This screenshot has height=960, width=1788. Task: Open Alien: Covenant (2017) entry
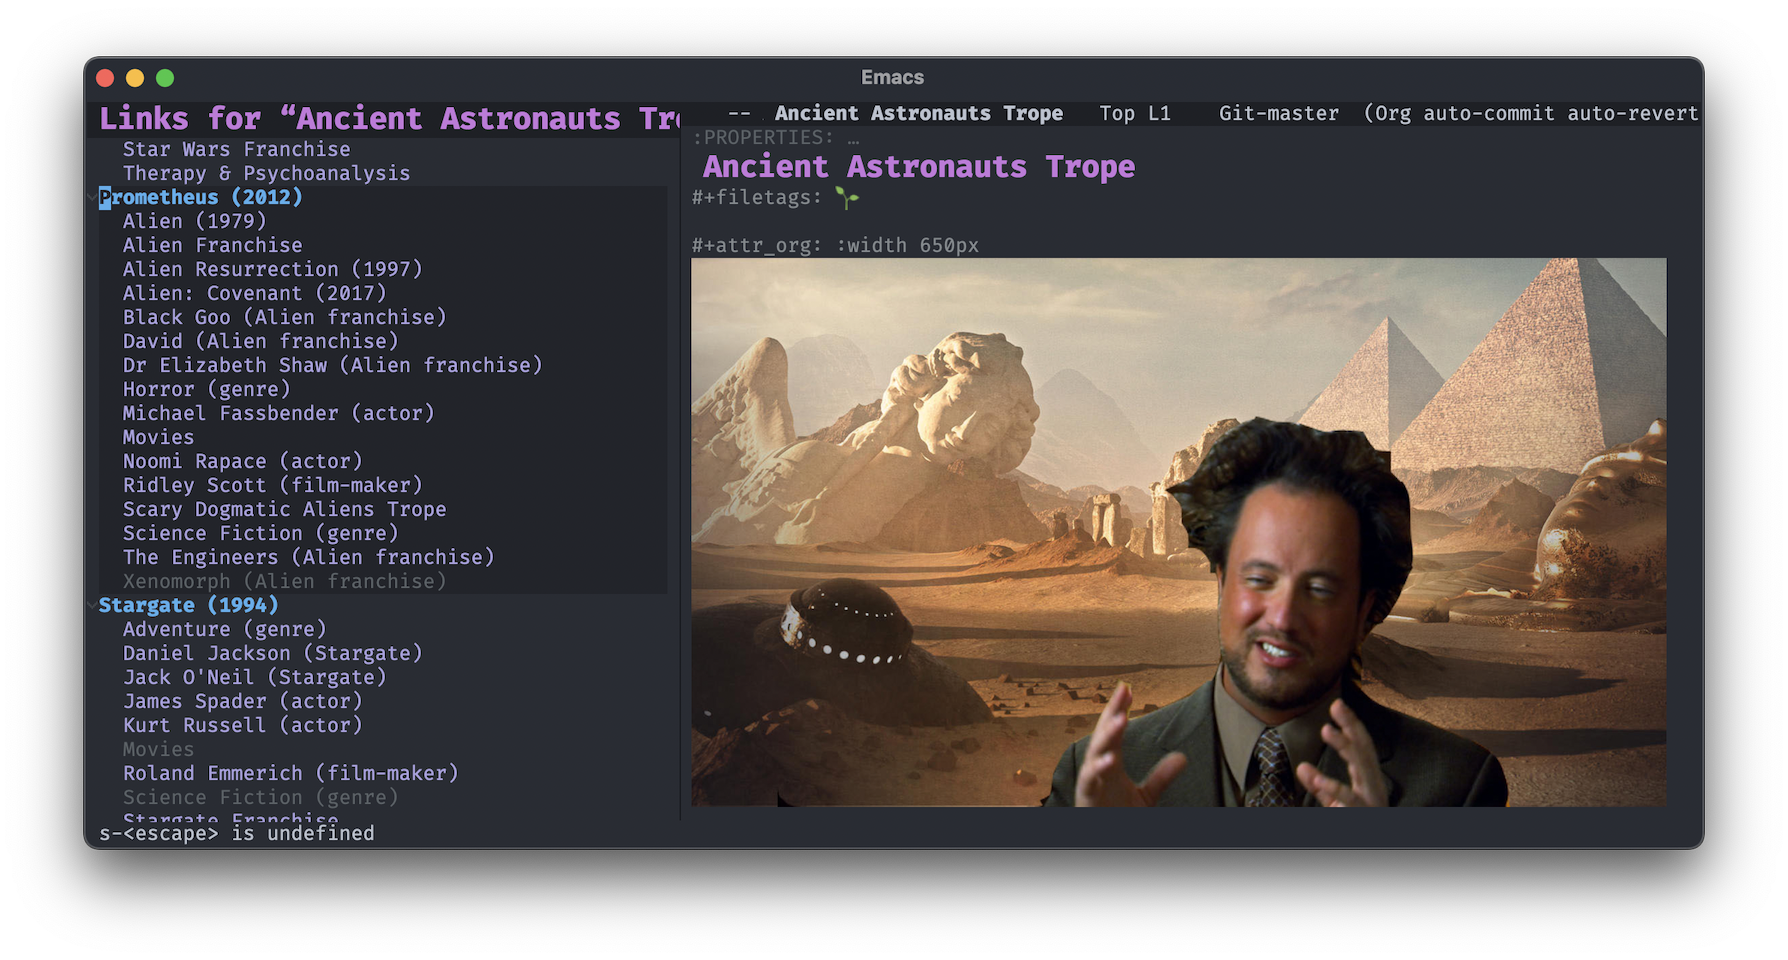coord(255,293)
